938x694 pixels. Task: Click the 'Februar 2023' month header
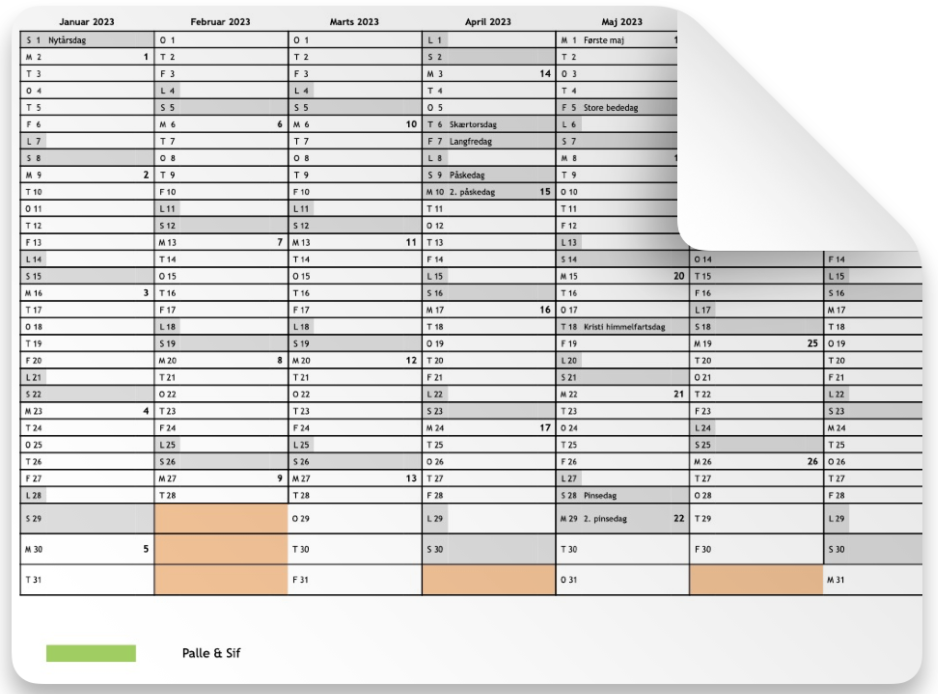click(x=220, y=22)
